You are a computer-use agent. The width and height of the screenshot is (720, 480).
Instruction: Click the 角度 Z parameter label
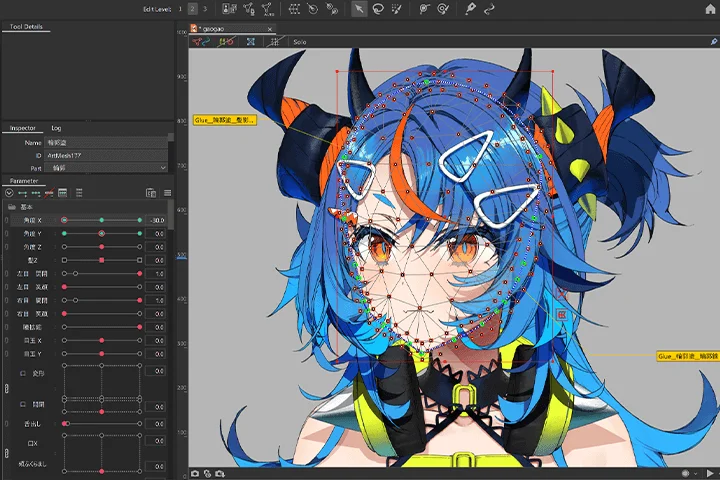(x=33, y=247)
